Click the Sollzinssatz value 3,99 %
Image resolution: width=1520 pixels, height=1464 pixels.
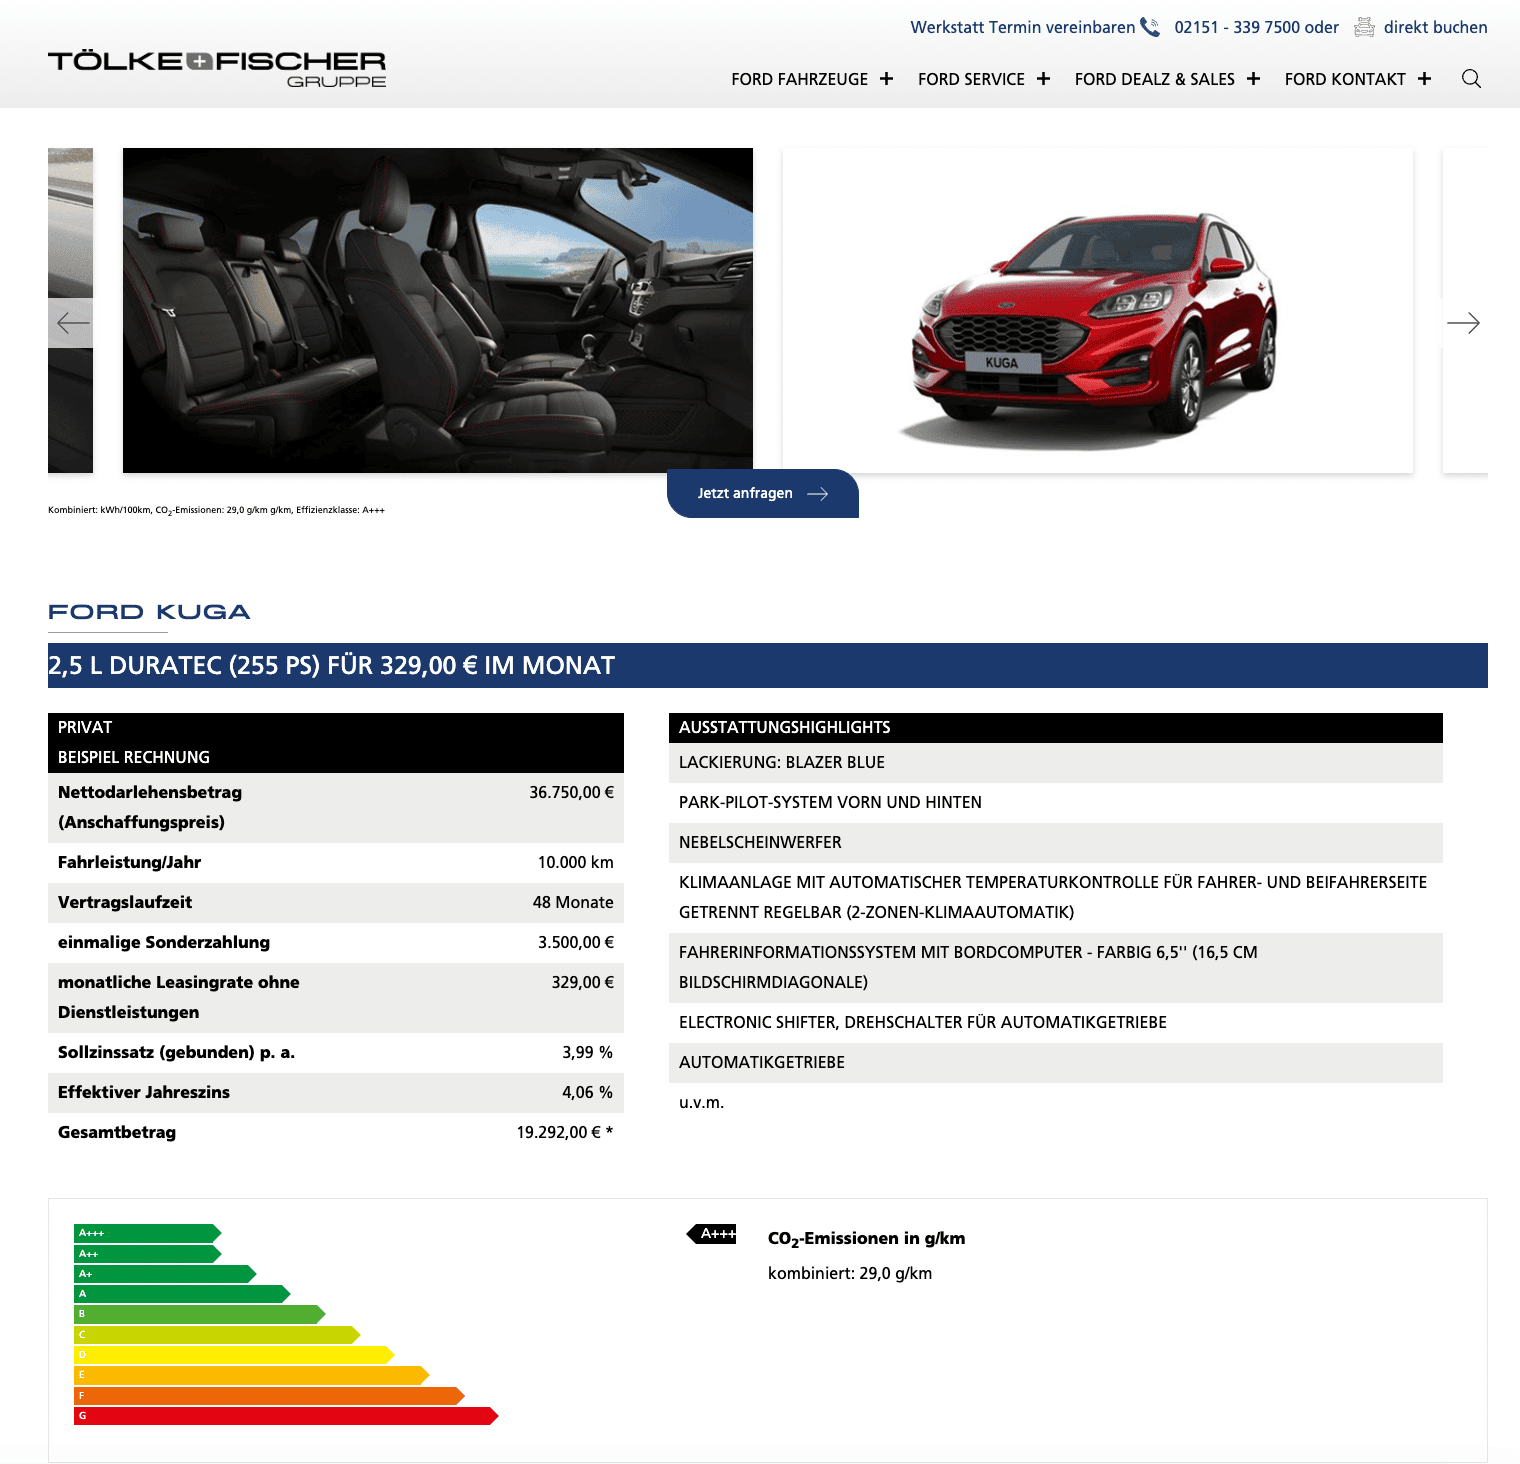pyautogui.click(x=587, y=1052)
